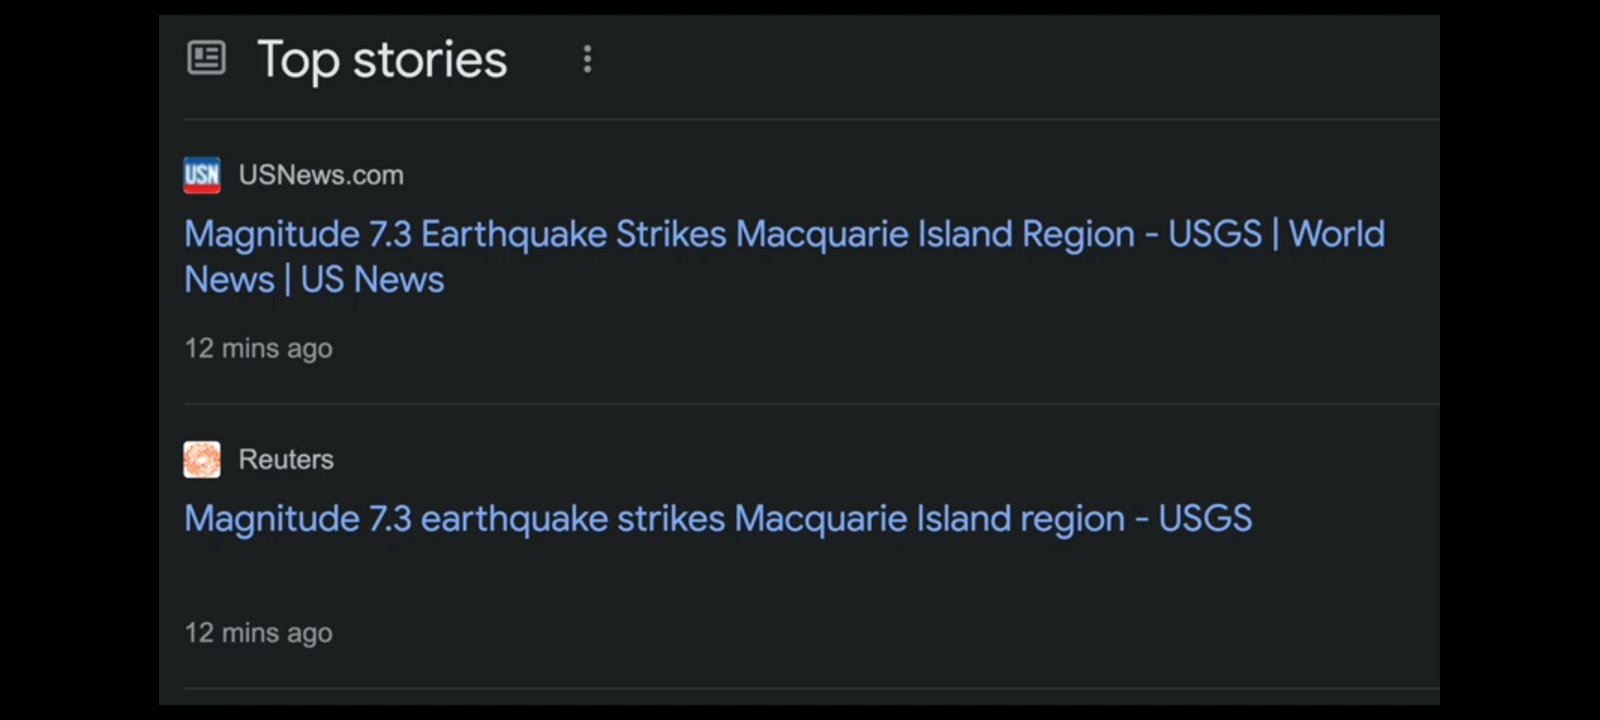Click "Macquarie Island region" in the Reuters headline

[x=929, y=519]
